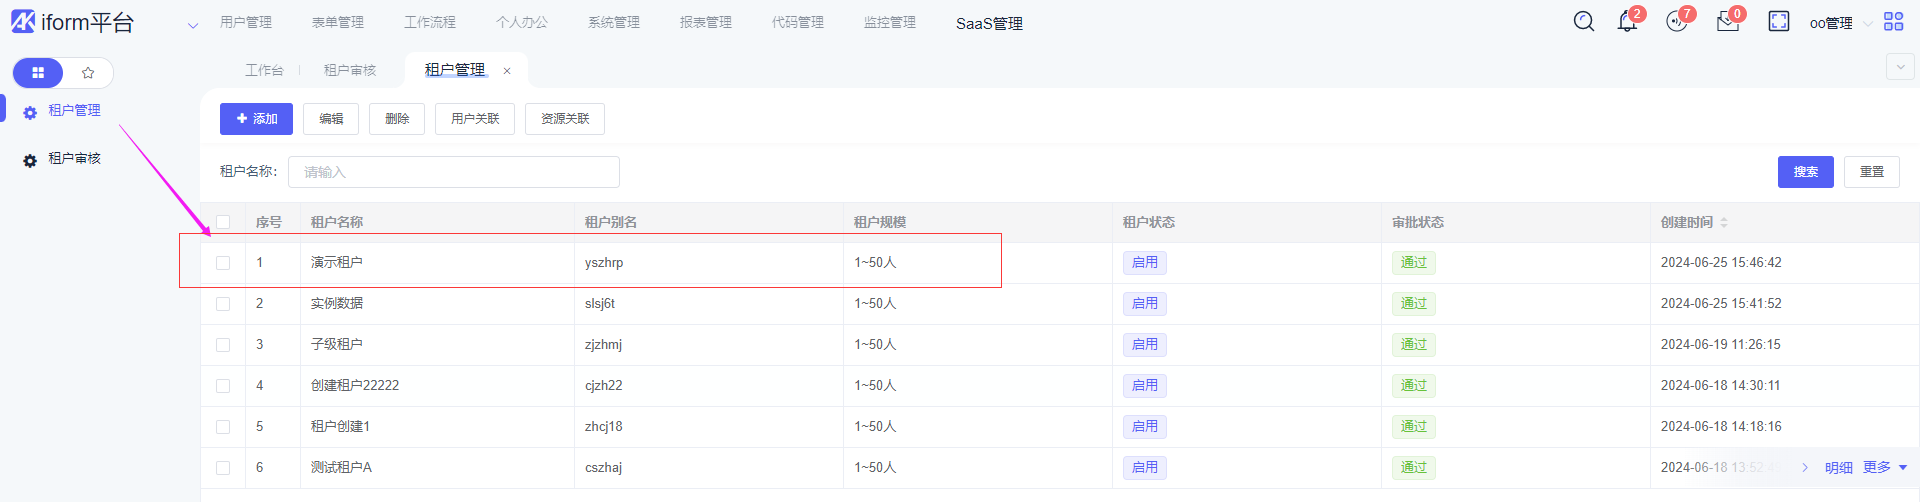Open the notification bell with 2 alerts

(x=1627, y=21)
